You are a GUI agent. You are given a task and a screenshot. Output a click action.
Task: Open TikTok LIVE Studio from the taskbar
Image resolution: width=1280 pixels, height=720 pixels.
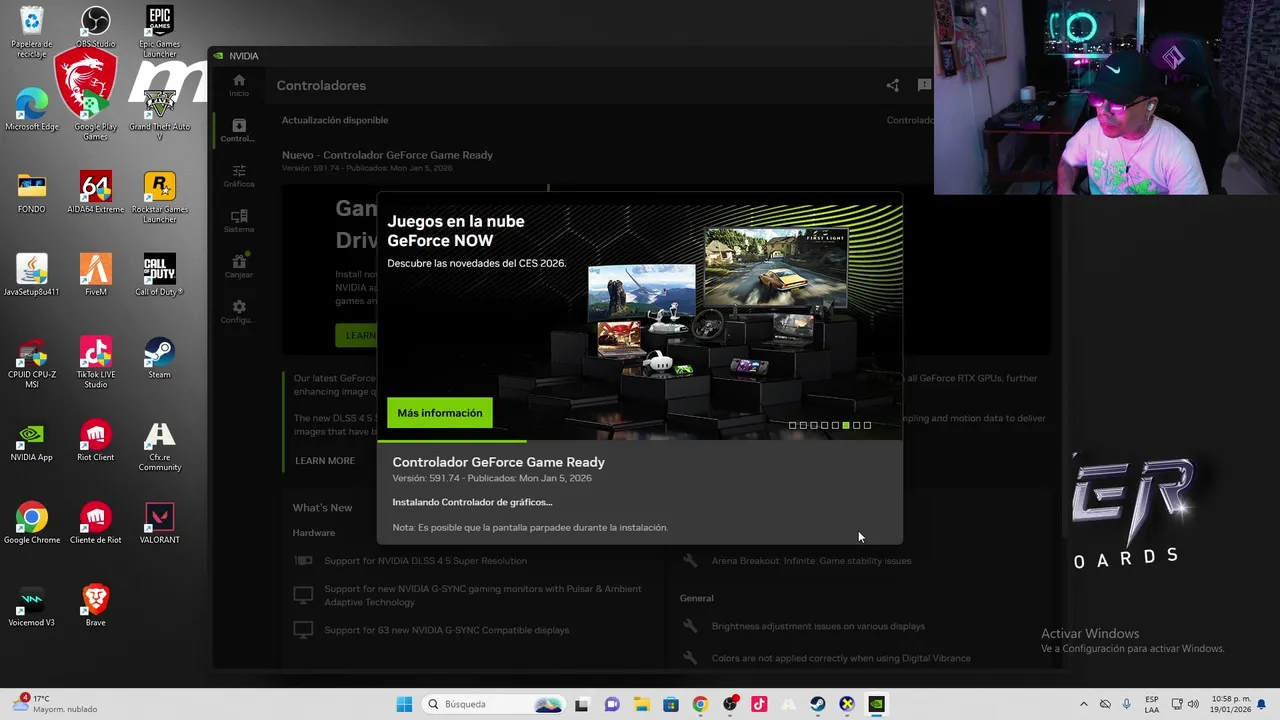759,704
